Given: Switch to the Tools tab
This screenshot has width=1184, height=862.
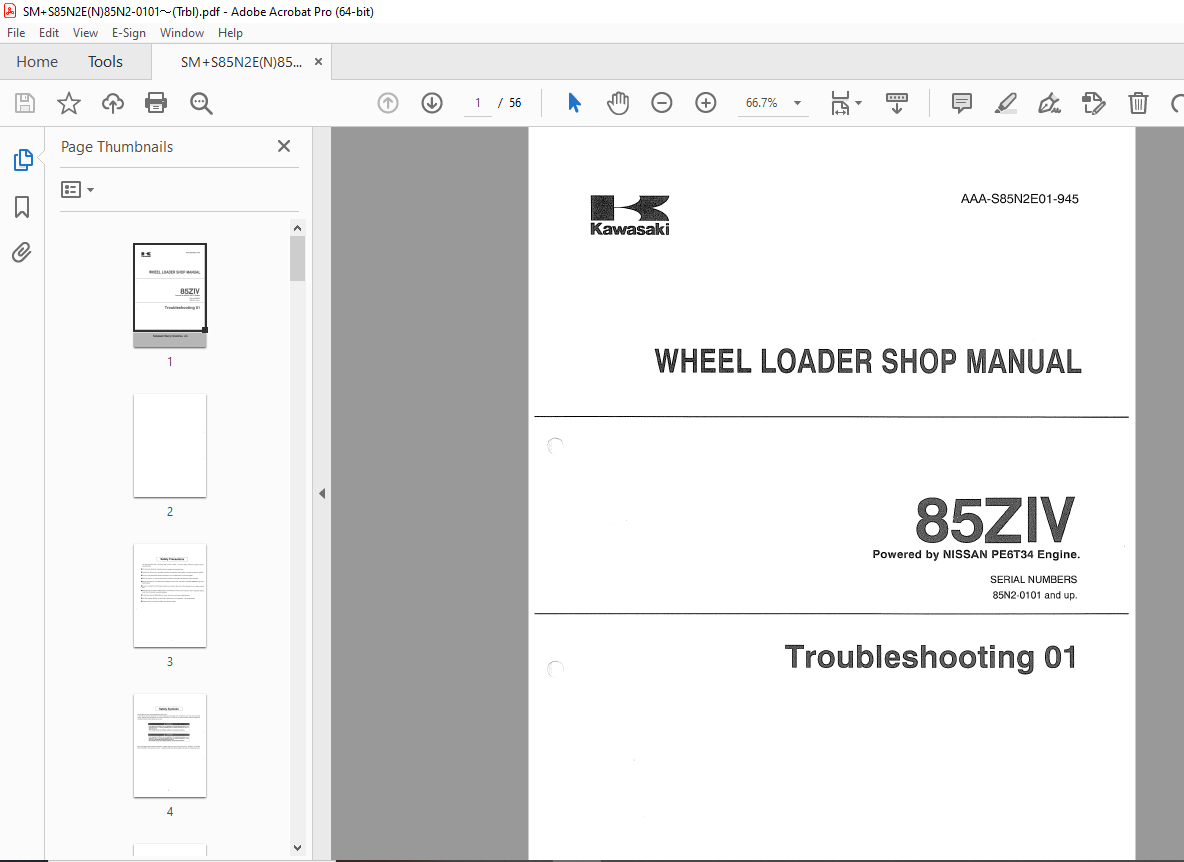Looking at the screenshot, I should click(105, 62).
